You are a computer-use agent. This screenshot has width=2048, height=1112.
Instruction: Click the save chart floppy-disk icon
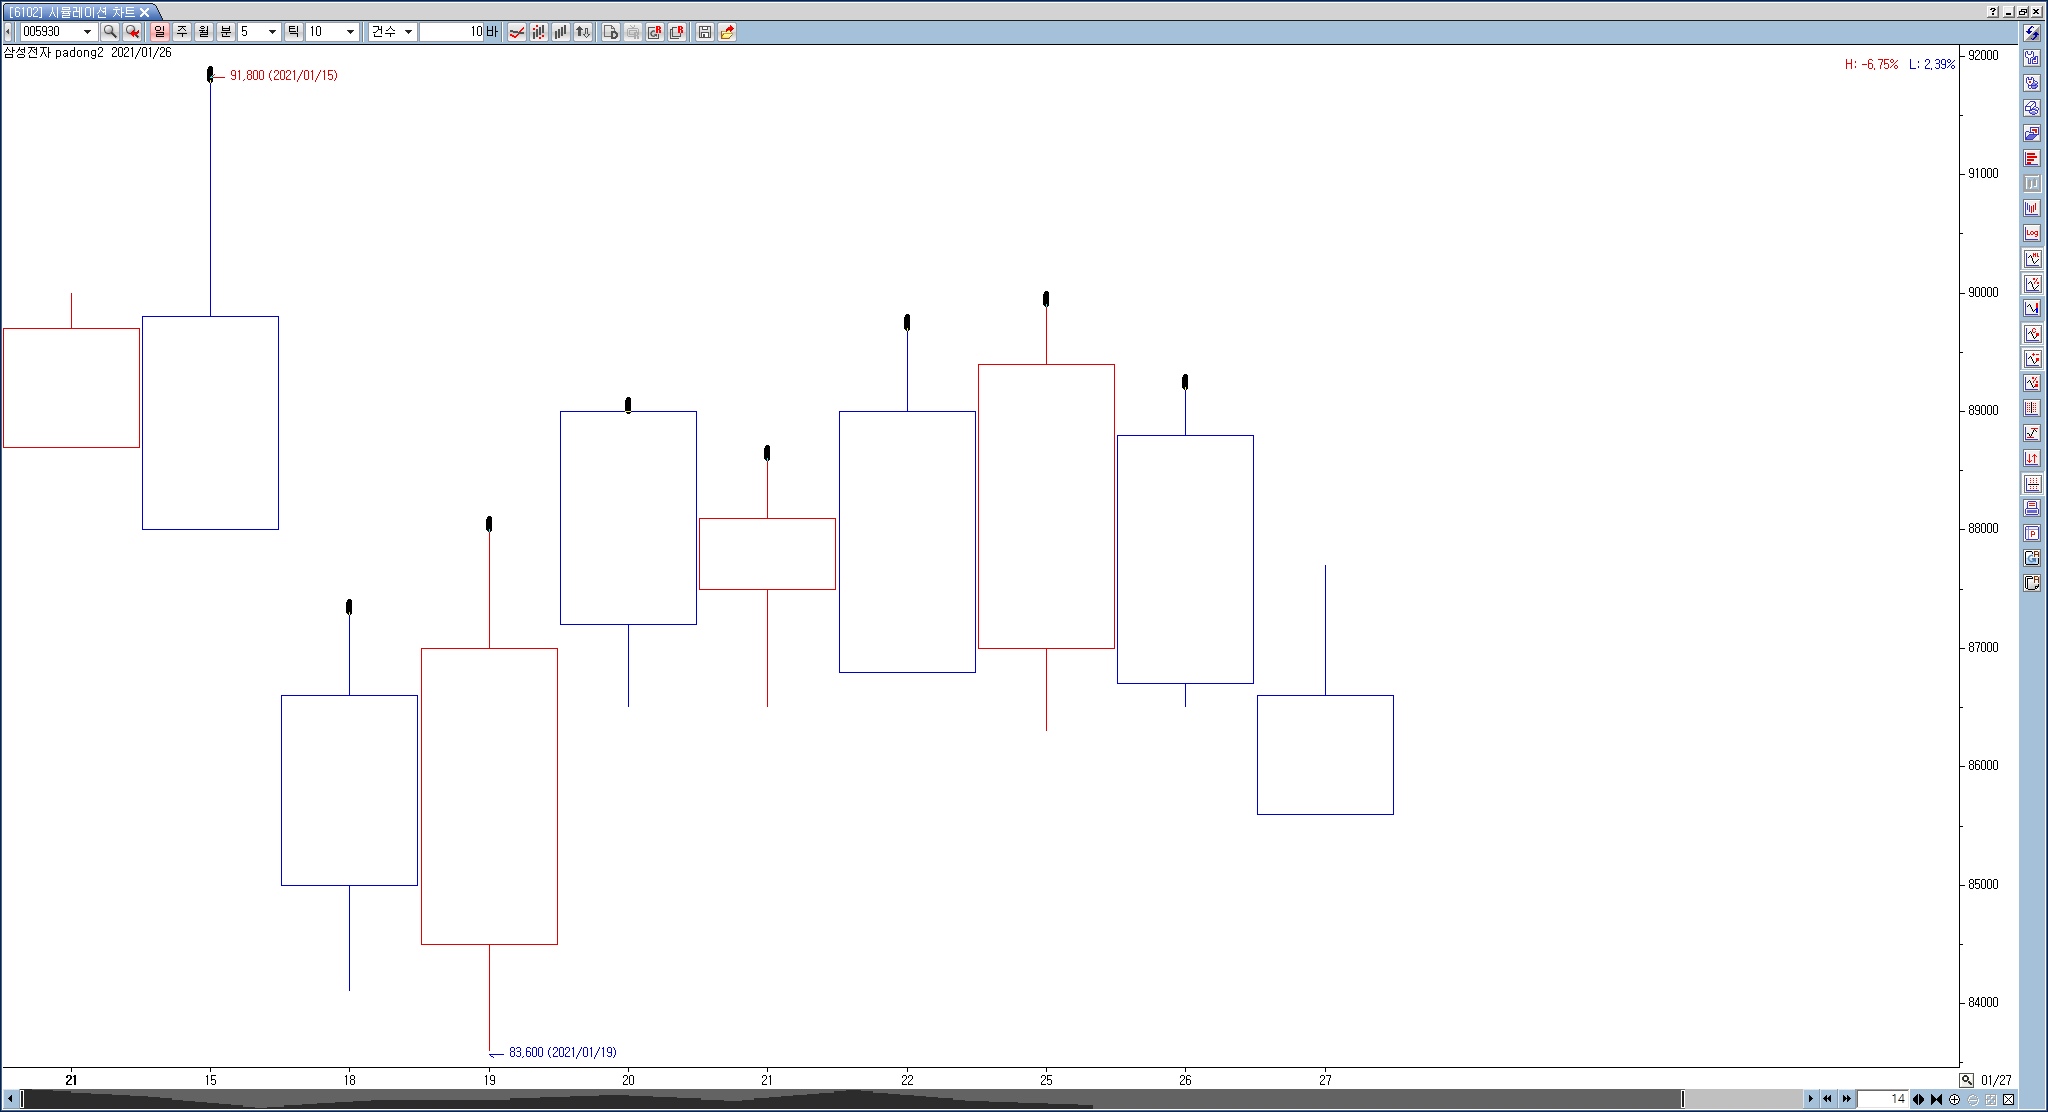click(x=705, y=32)
